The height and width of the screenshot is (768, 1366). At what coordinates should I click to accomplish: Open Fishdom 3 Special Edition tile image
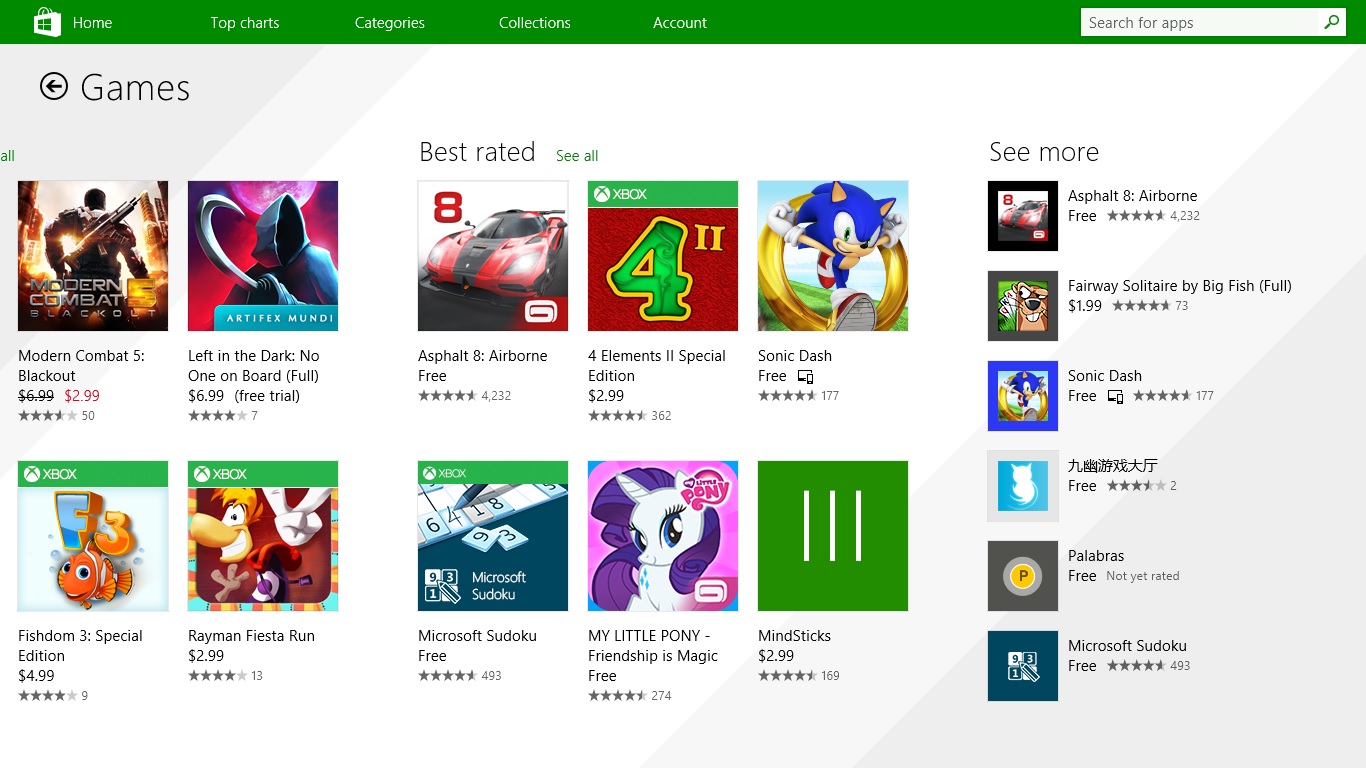[93, 536]
